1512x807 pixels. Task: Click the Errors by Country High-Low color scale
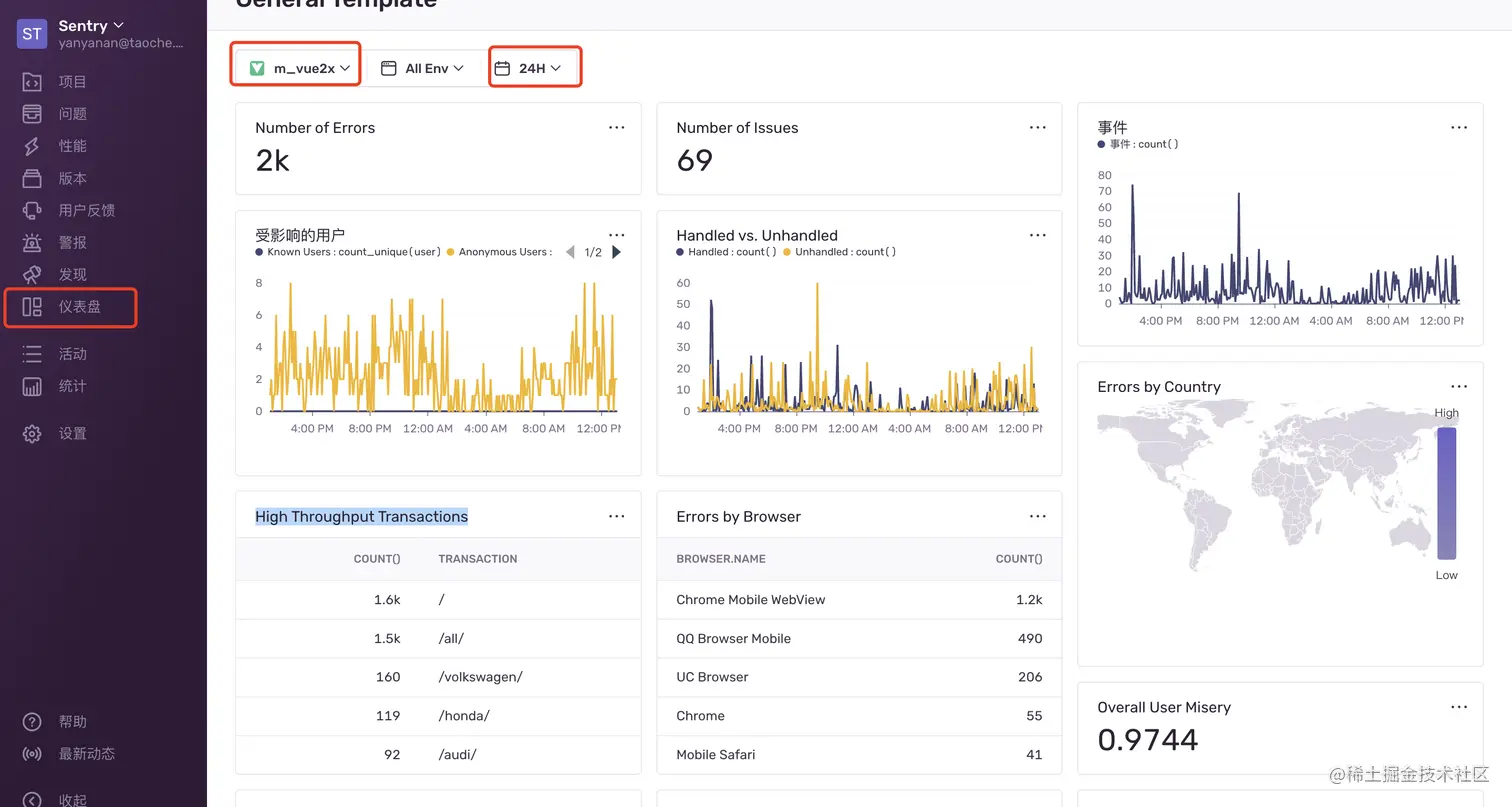(x=1446, y=493)
